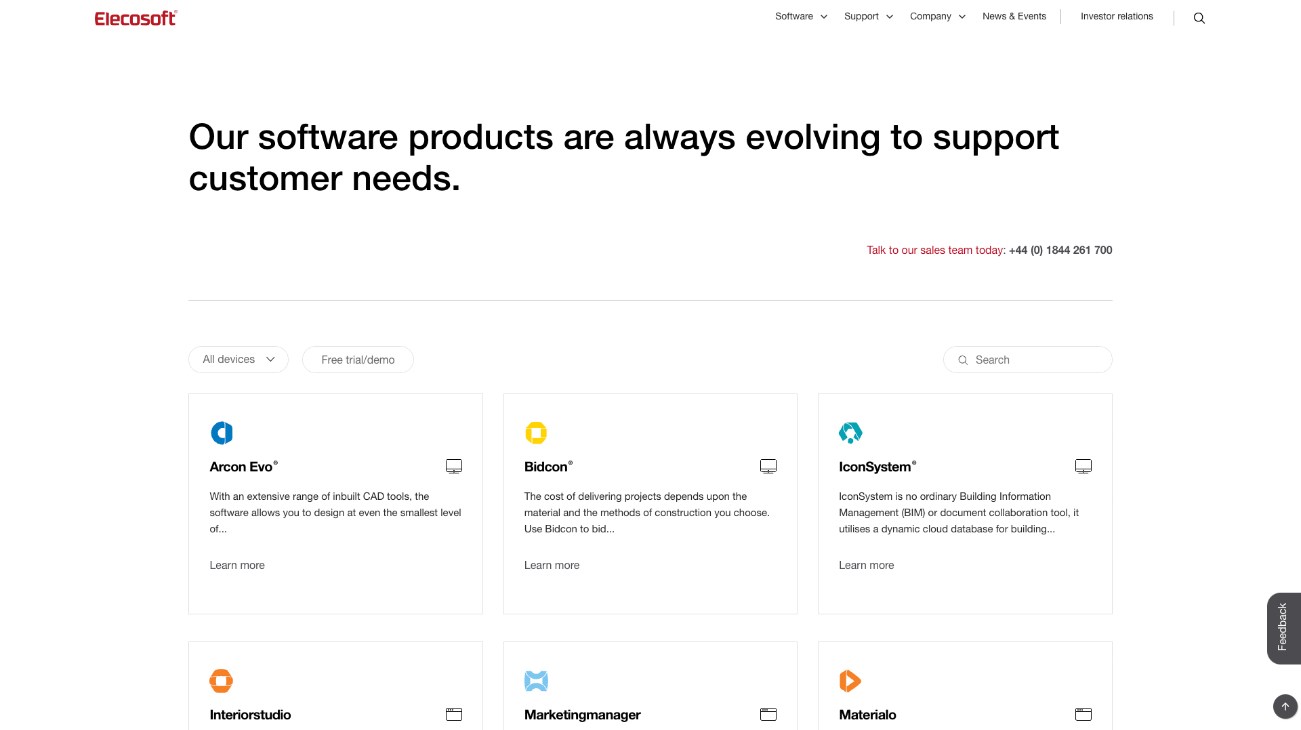Click browser window icon on Materialo card
1301x730 pixels.
(1083, 714)
